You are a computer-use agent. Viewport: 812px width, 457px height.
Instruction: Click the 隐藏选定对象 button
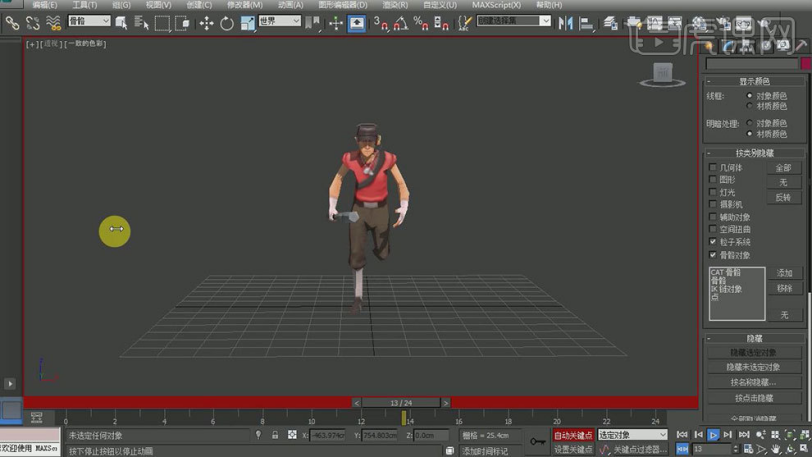[753, 352]
